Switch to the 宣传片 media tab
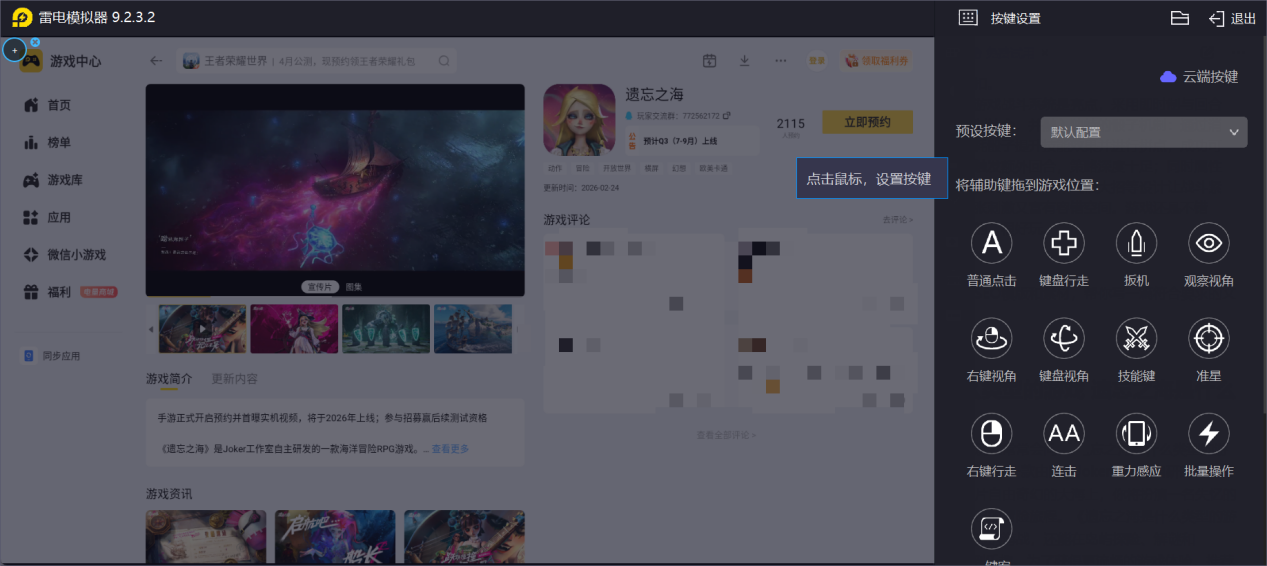This screenshot has width=1267, height=566. pyautogui.click(x=320, y=287)
